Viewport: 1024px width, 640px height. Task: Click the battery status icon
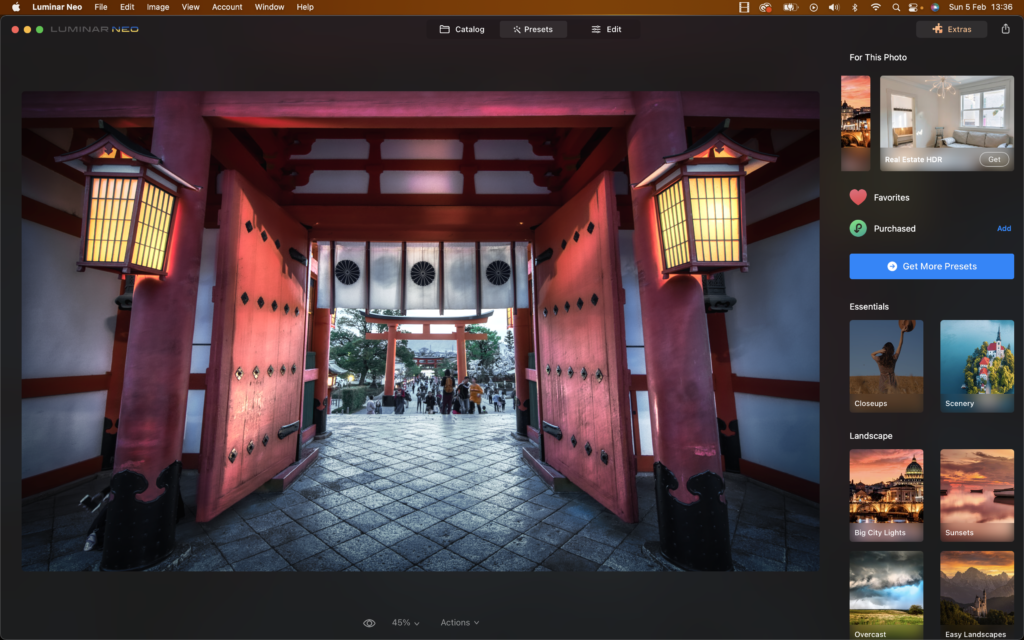[x=790, y=7]
